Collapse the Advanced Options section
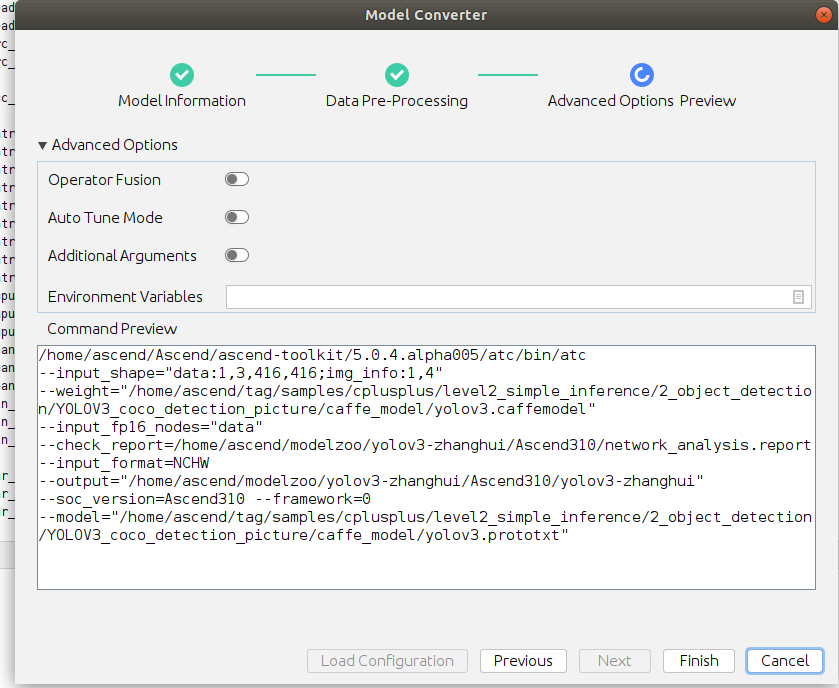Image resolution: width=839 pixels, height=688 pixels. [x=42, y=145]
